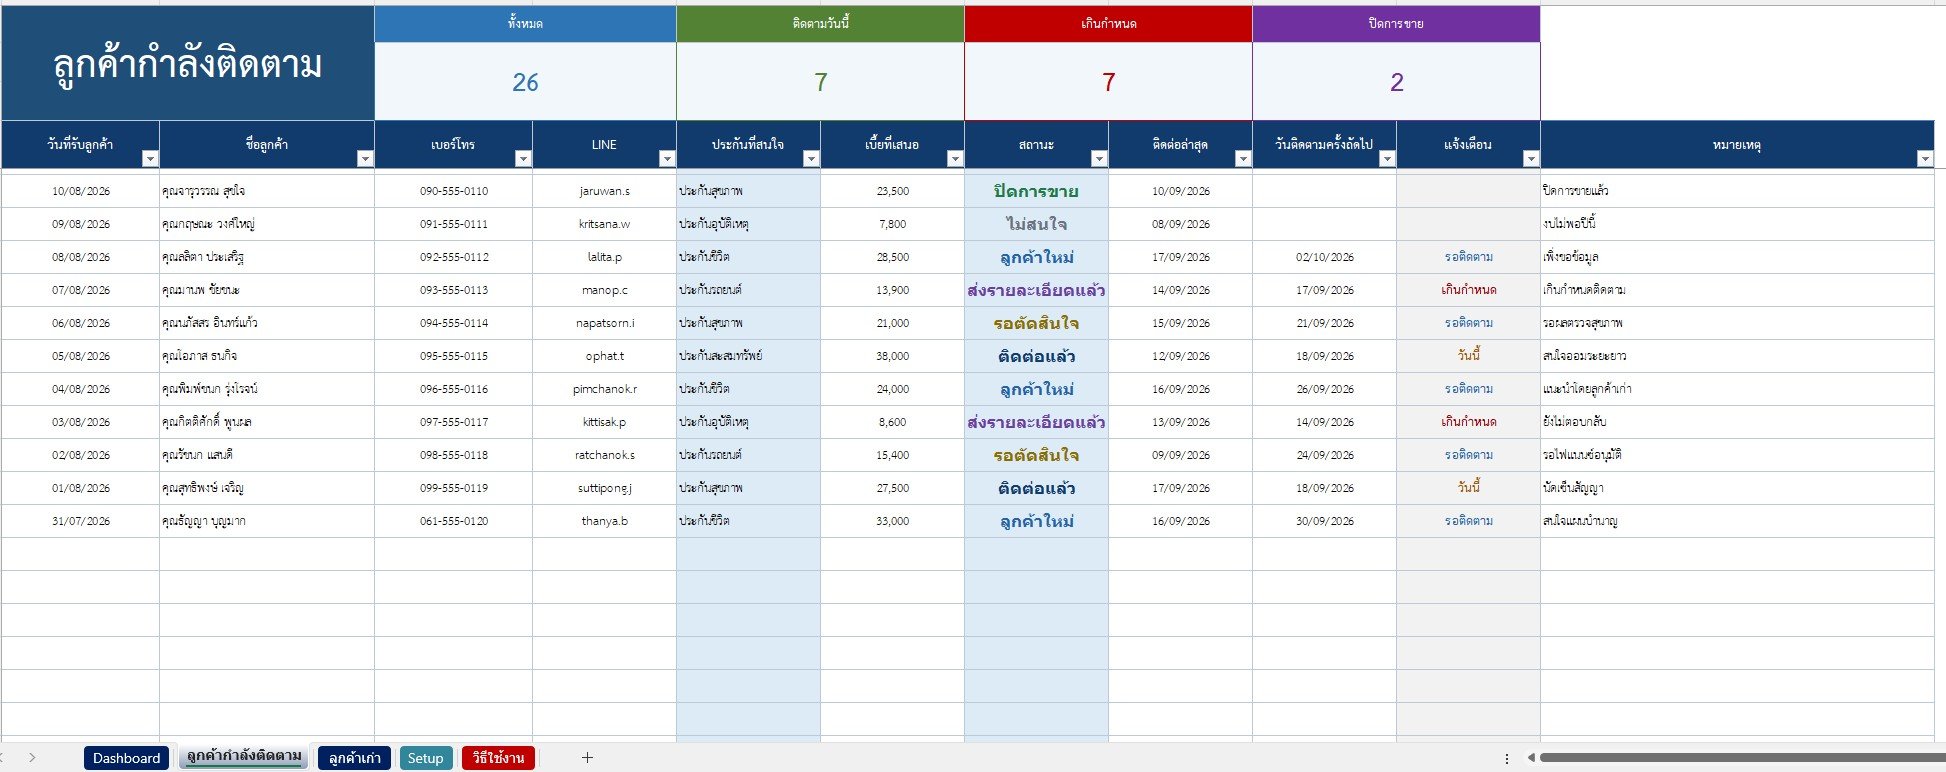The image size is (1946, 772).
Task: Open the ชื่อลูกค้า column filter arrow
Action: click(365, 159)
